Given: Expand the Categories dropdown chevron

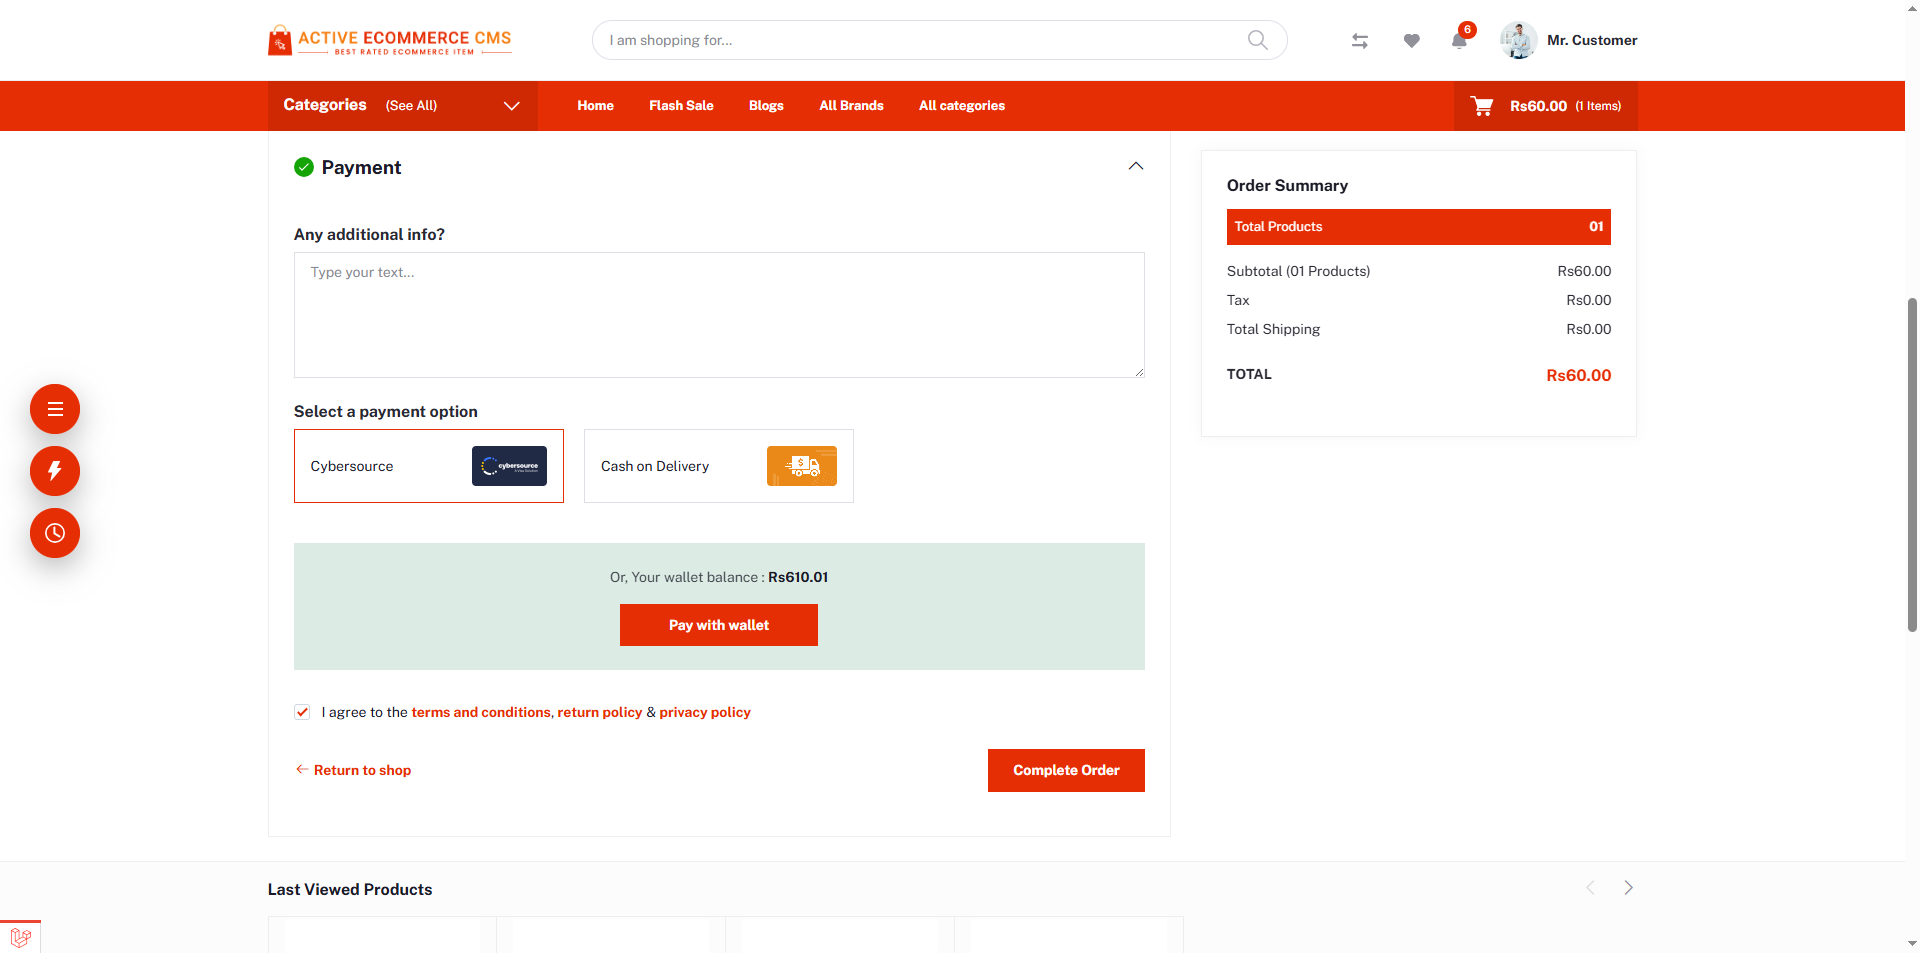Looking at the screenshot, I should tap(512, 105).
